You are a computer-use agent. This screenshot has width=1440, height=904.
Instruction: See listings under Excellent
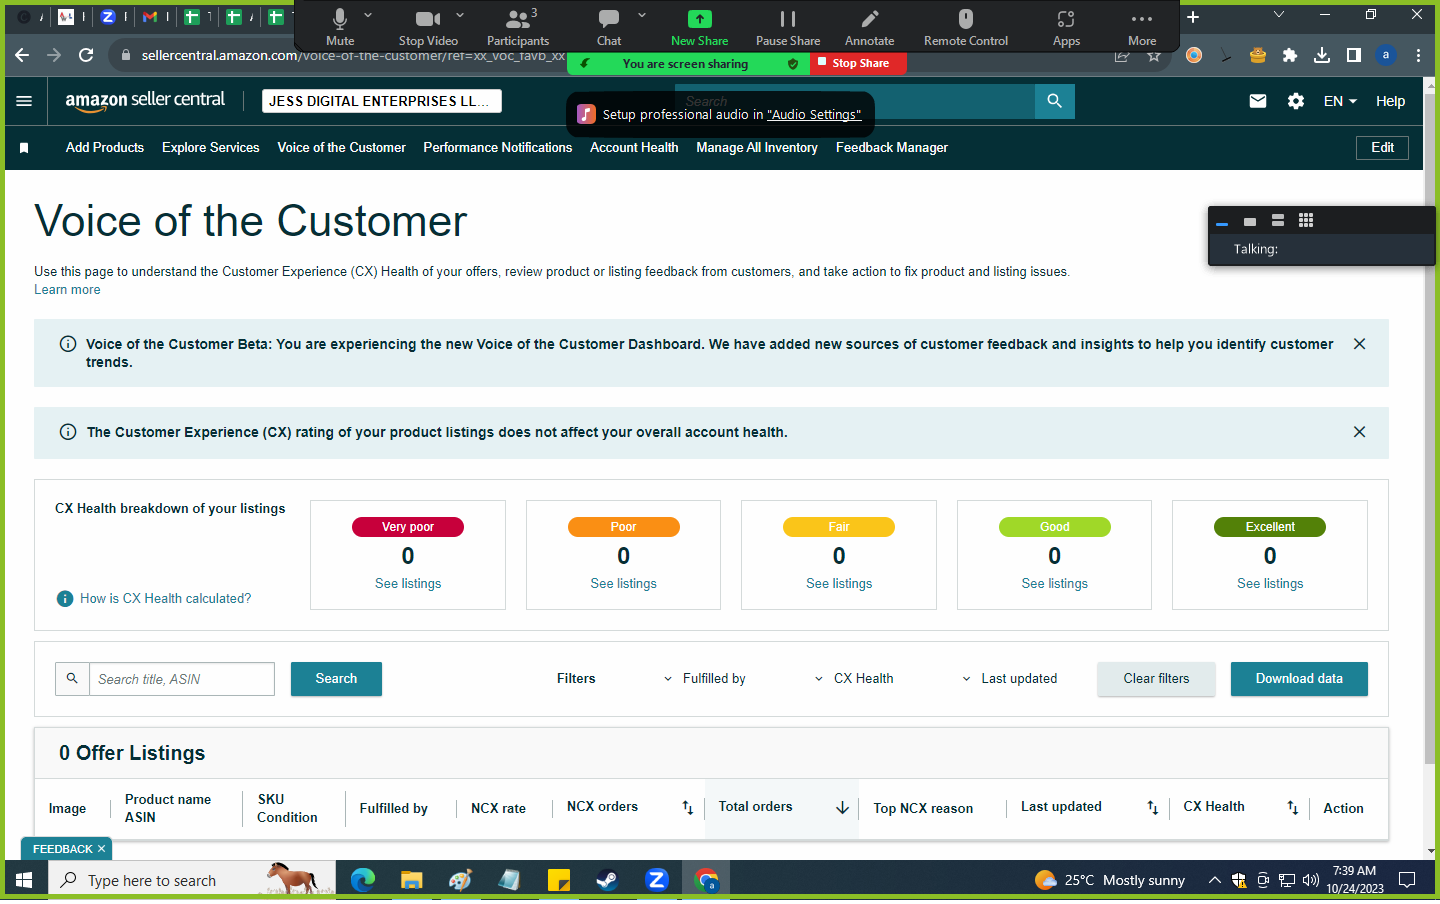pos(1270,584)
